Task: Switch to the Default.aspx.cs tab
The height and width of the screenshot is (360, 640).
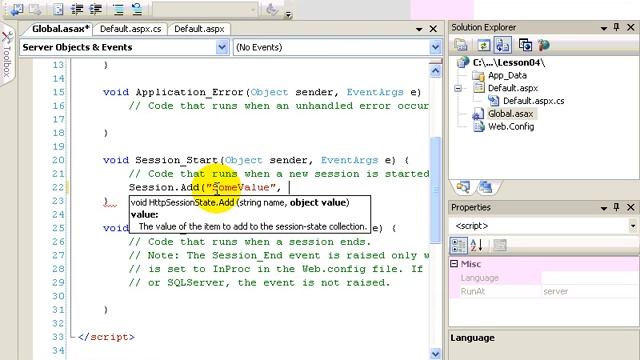Action: [131, 29]
